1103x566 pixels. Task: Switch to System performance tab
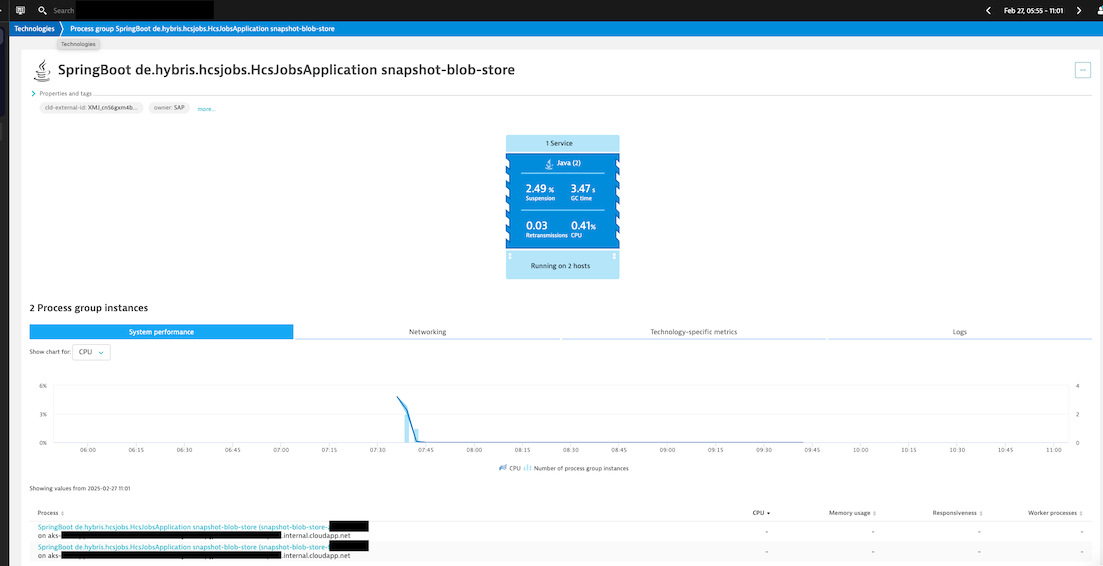coord(161,332)
